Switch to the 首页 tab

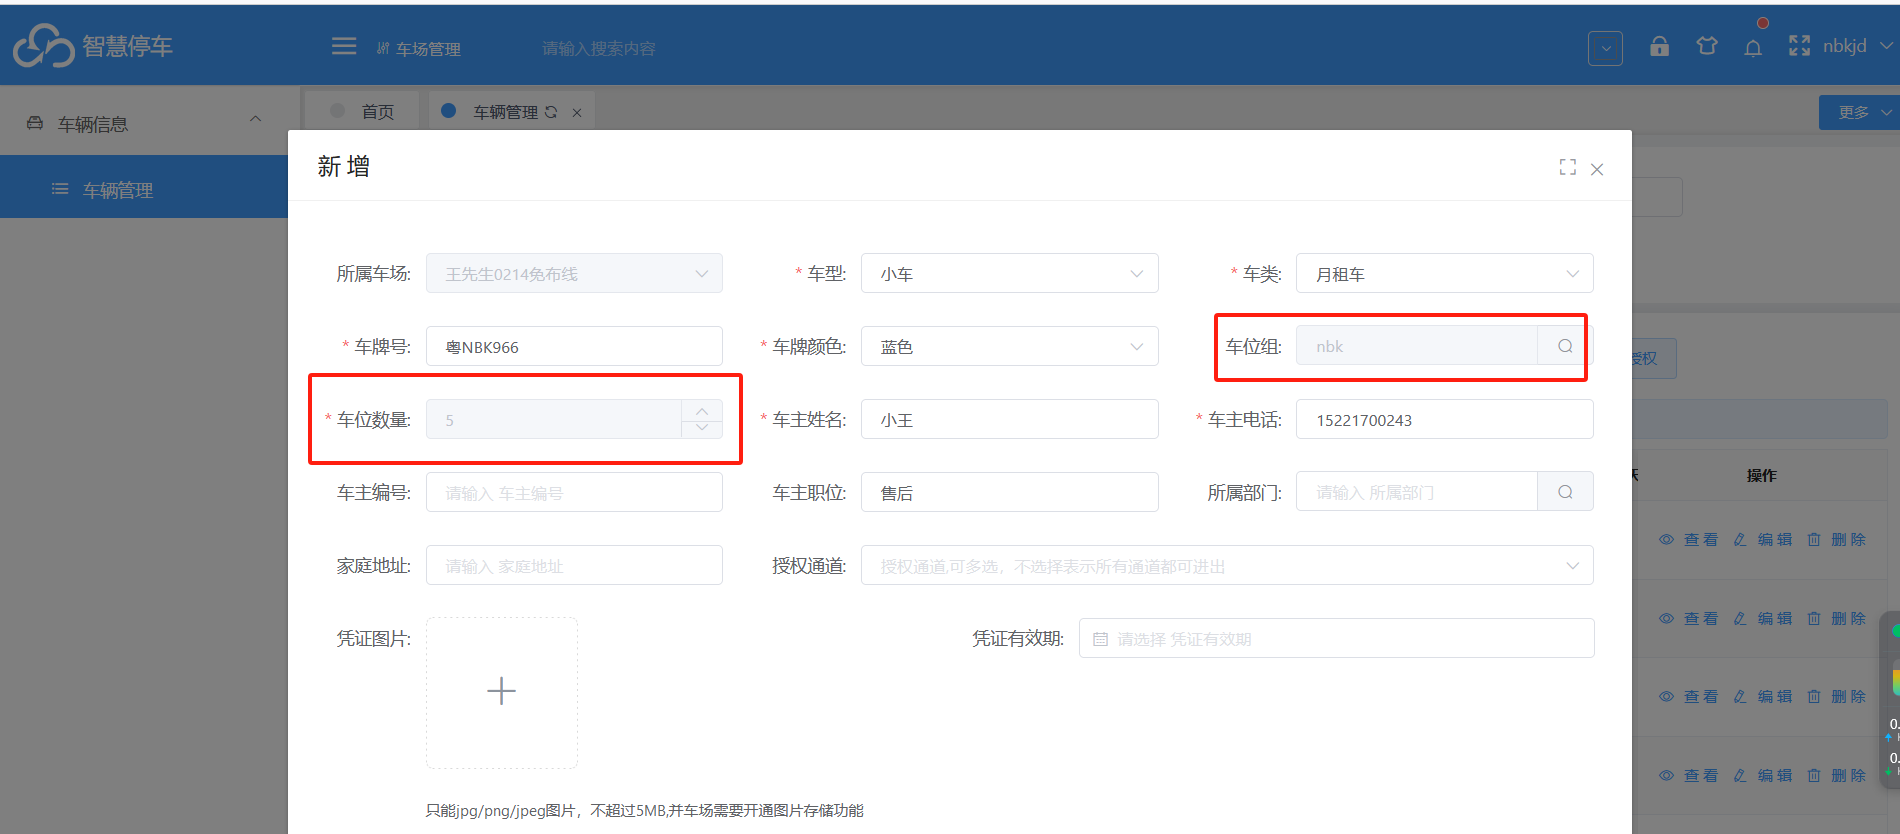(x=362, y=111)
